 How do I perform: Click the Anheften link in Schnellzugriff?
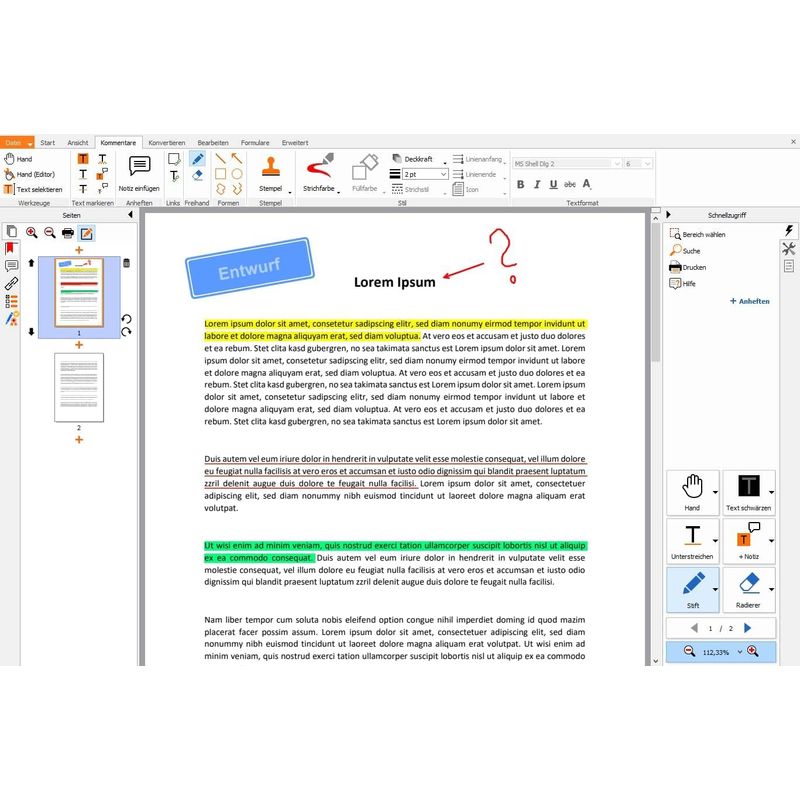[750, 301]
